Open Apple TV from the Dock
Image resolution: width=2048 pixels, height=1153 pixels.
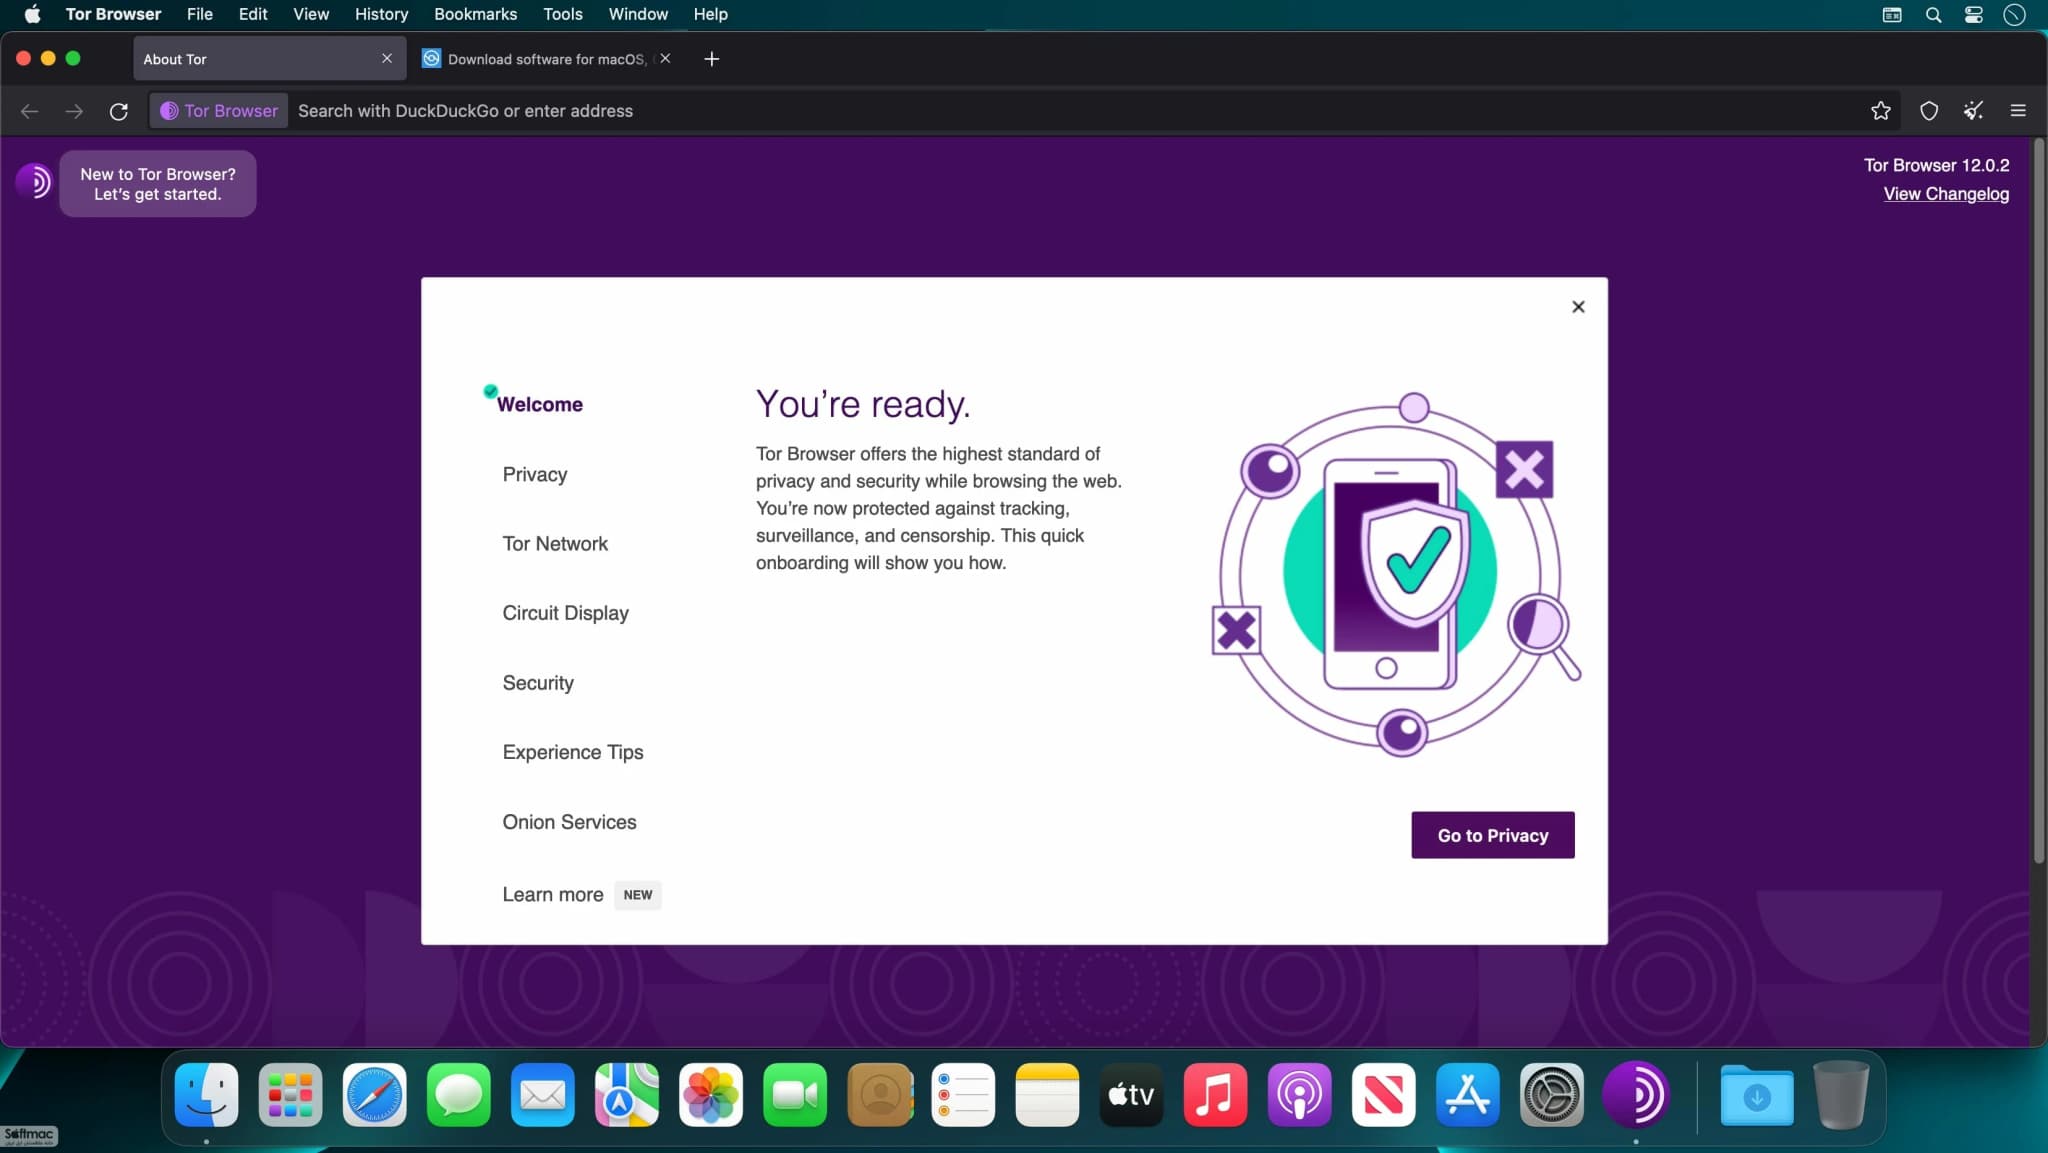pos(1131,1095)
